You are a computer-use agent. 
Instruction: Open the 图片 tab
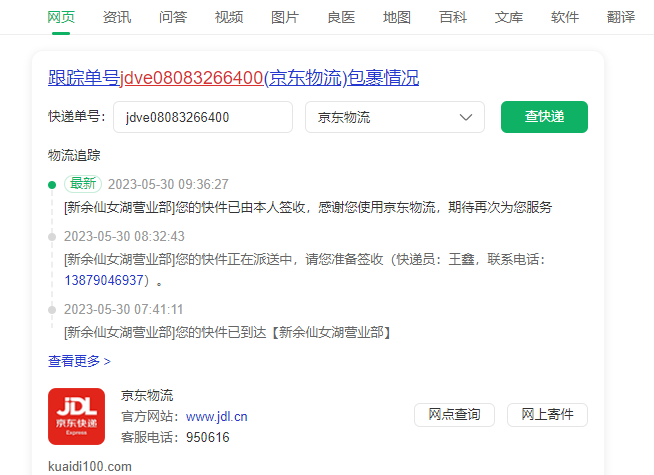pos(285,17)
